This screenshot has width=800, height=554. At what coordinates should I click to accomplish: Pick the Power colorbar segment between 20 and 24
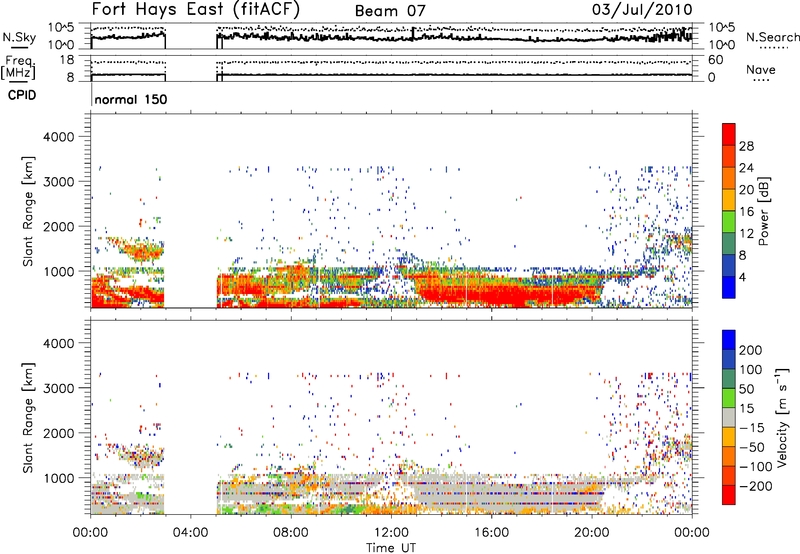click(x=729, y=178)
